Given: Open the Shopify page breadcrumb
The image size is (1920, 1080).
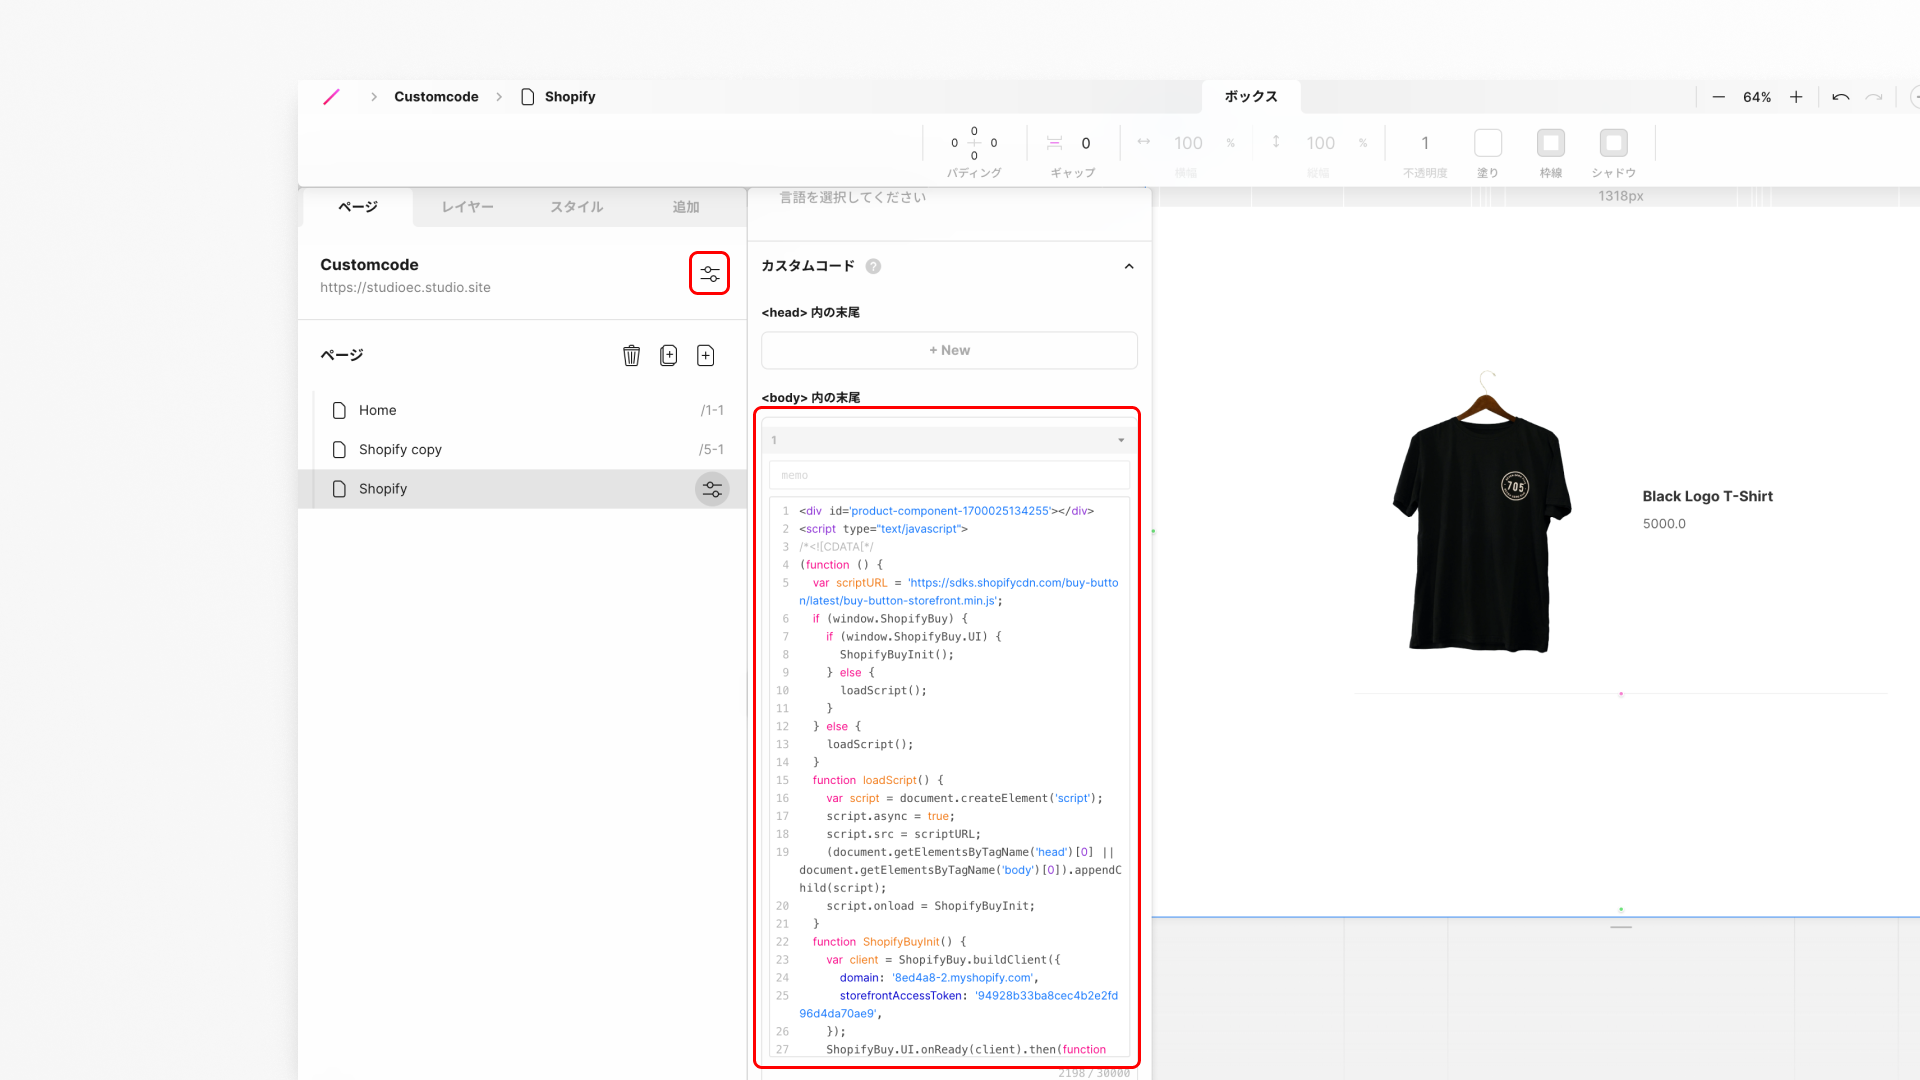Looking at the screenshot, I should tap(558, 97).
